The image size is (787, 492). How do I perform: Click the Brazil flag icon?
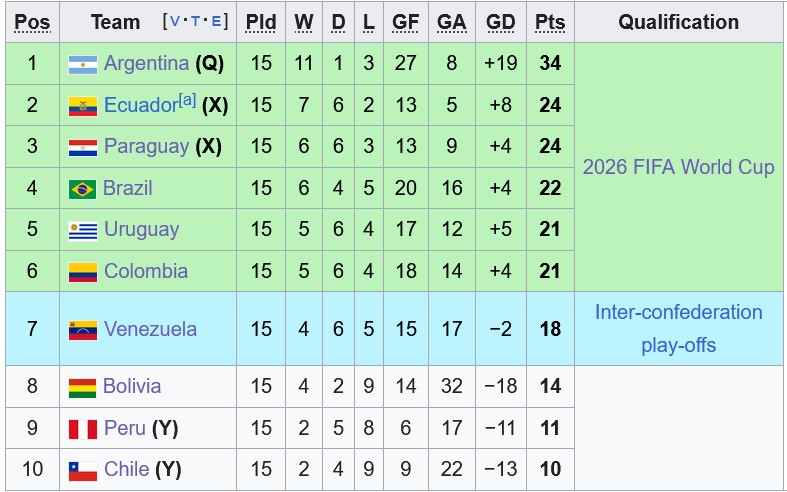(x=82, y=189)
